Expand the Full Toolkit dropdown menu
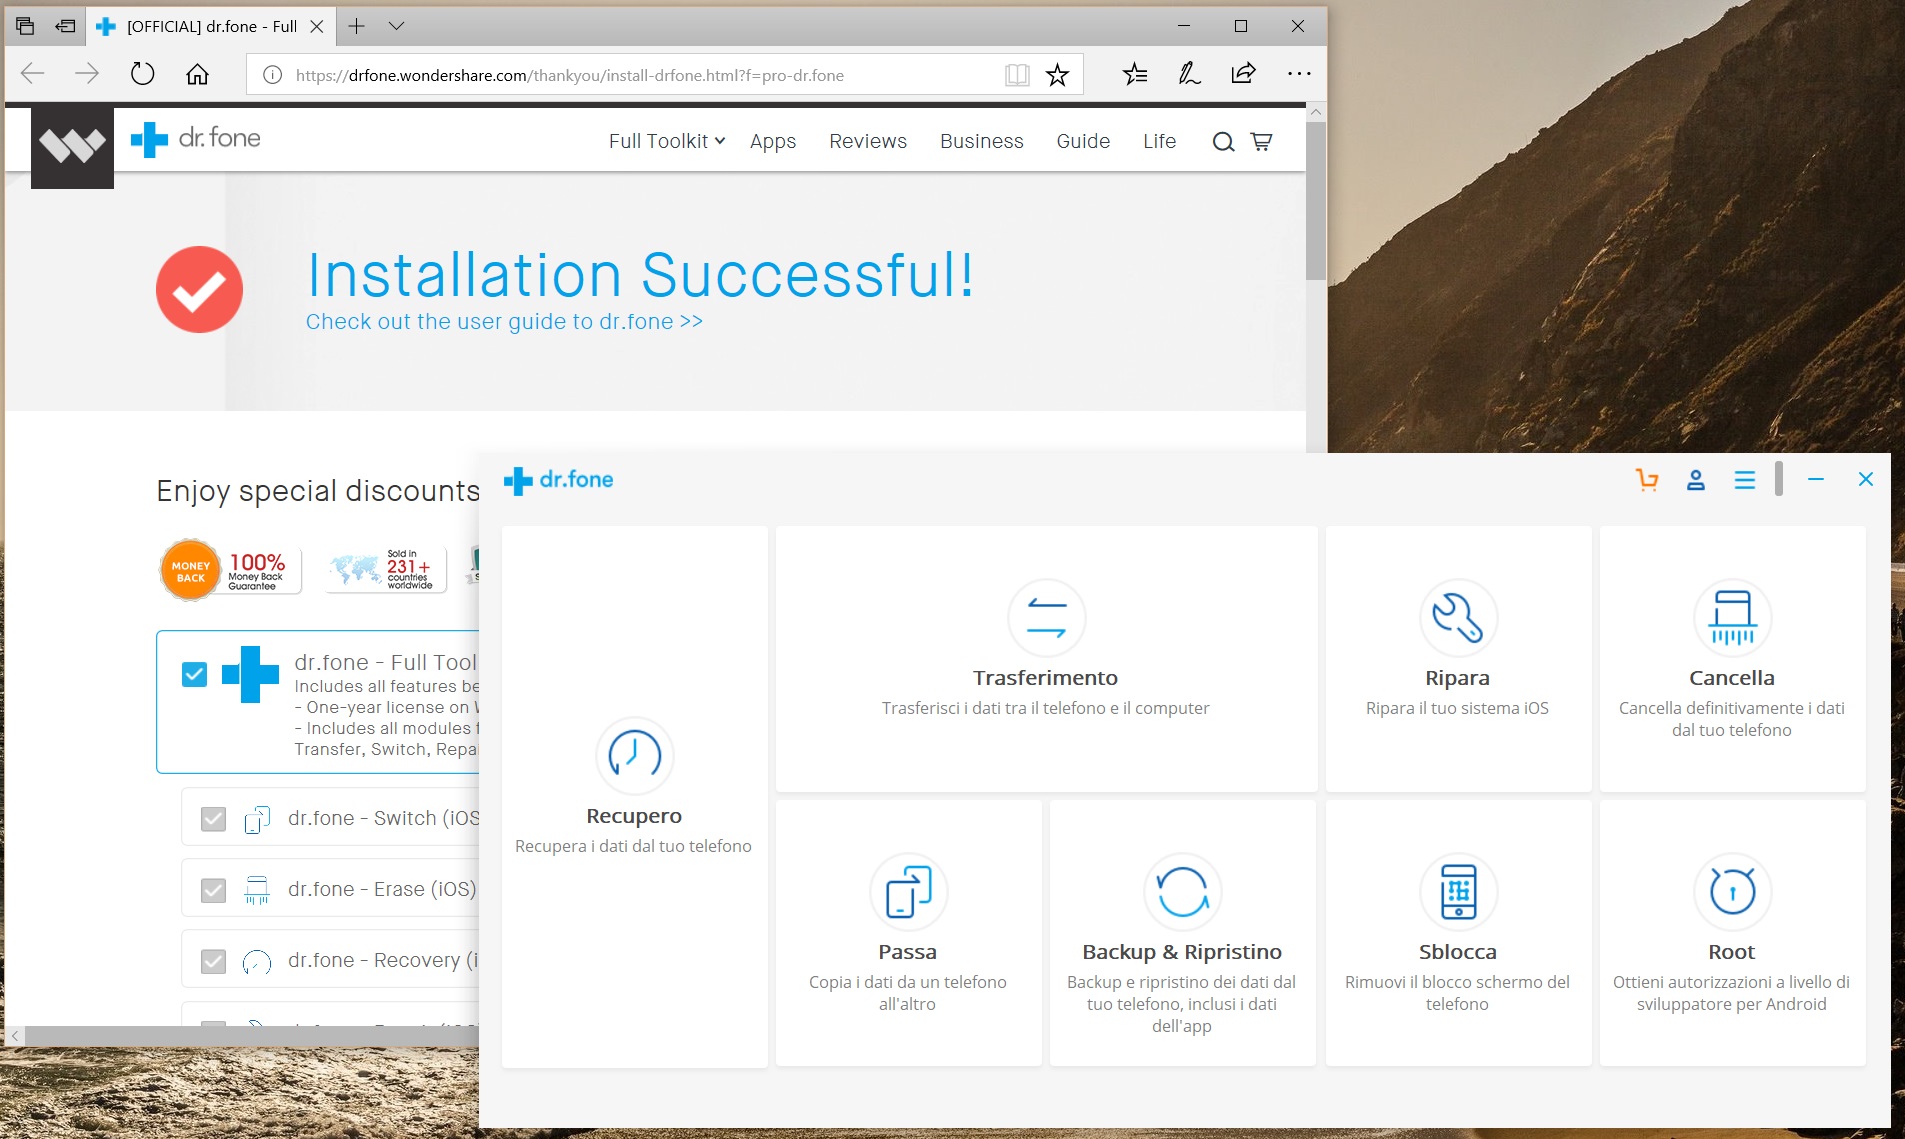Image resolution: width=1905 pixels, height=1139 pixels. pos(667,141)
